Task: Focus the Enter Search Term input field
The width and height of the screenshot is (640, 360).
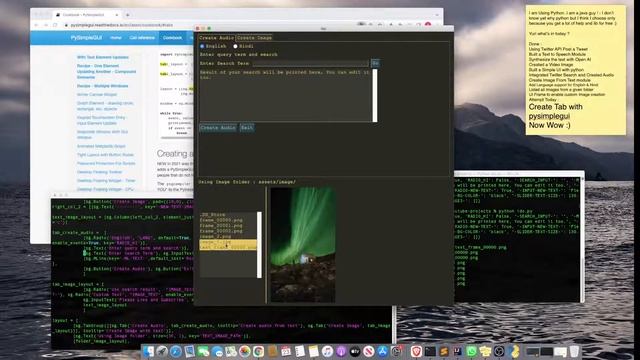Action: coord(311,63)
